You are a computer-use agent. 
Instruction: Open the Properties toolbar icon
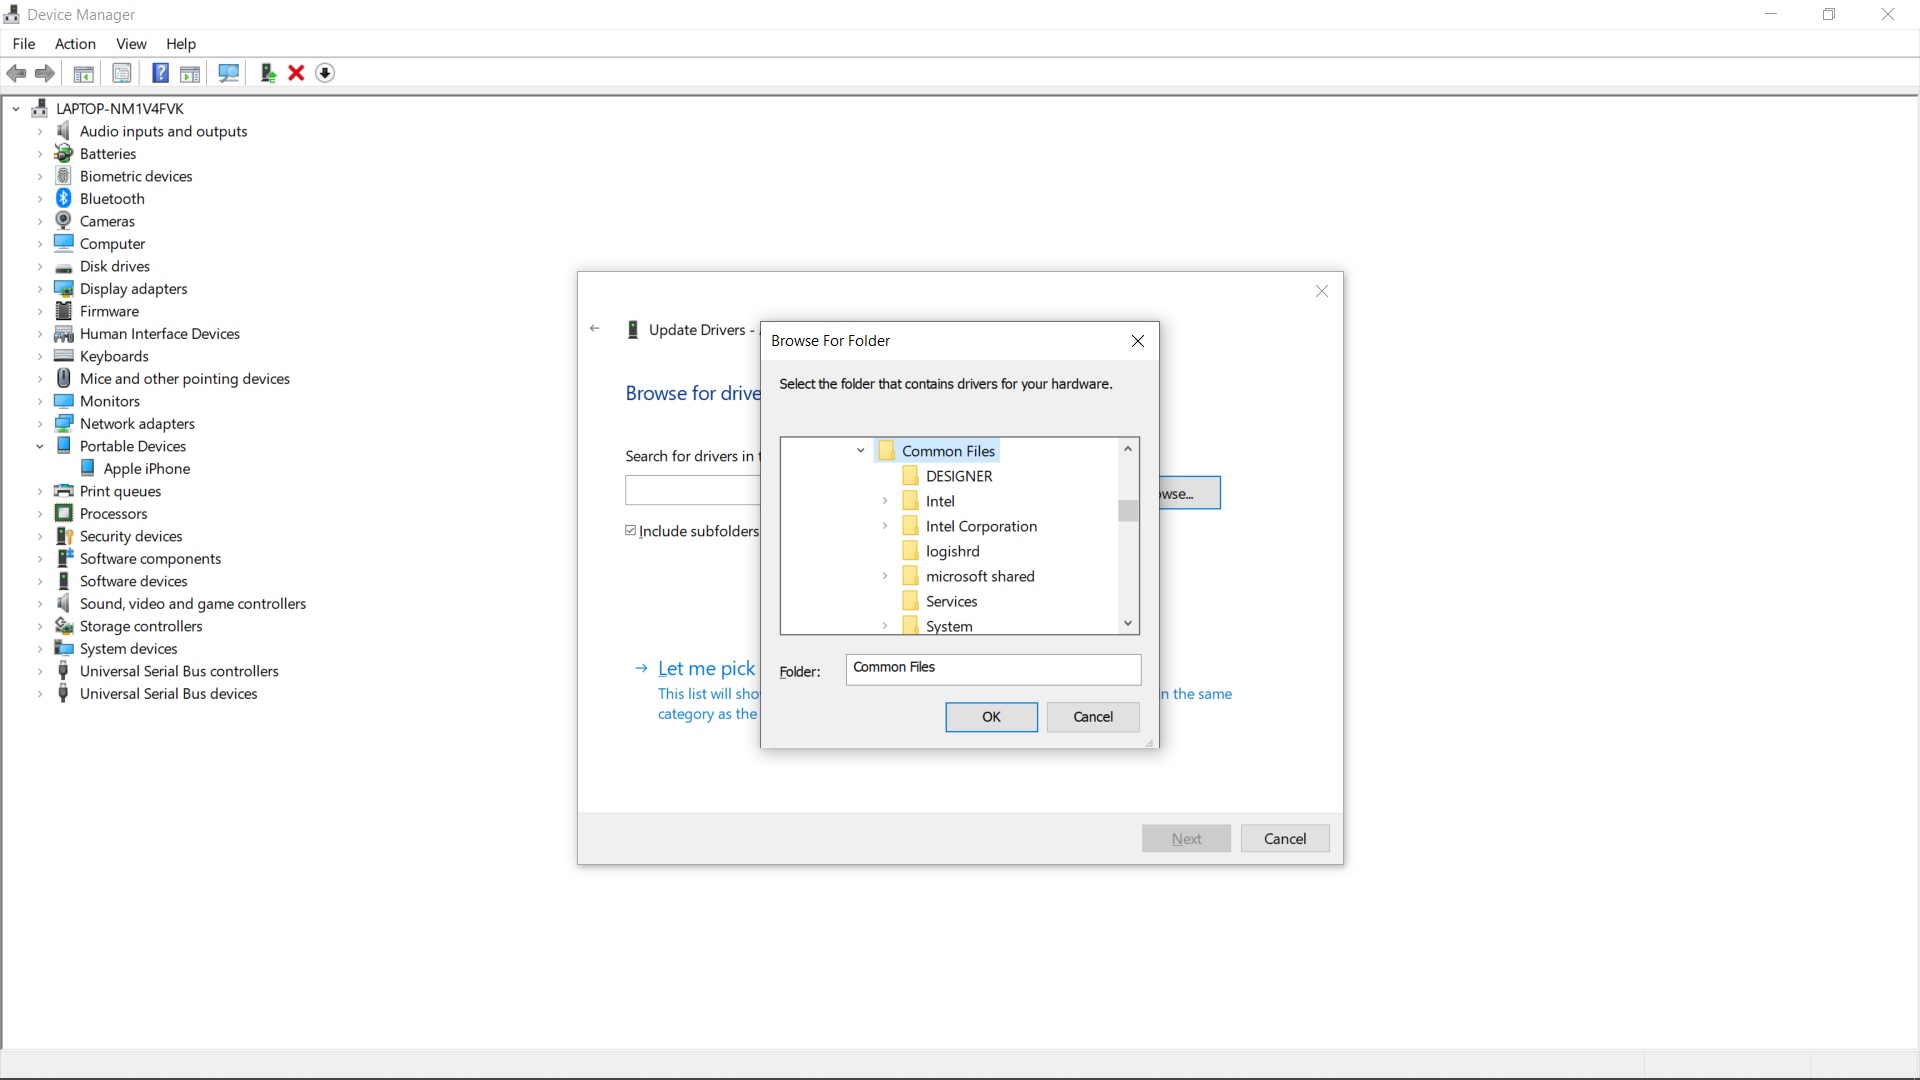click(122, 73)
